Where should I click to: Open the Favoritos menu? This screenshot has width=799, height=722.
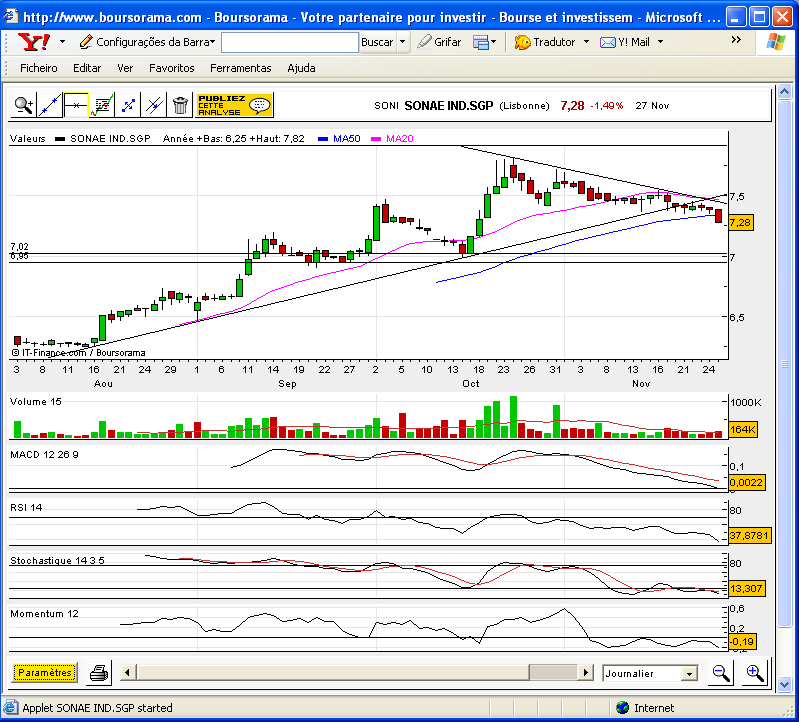pyautogui.click(x=172, y=68)
